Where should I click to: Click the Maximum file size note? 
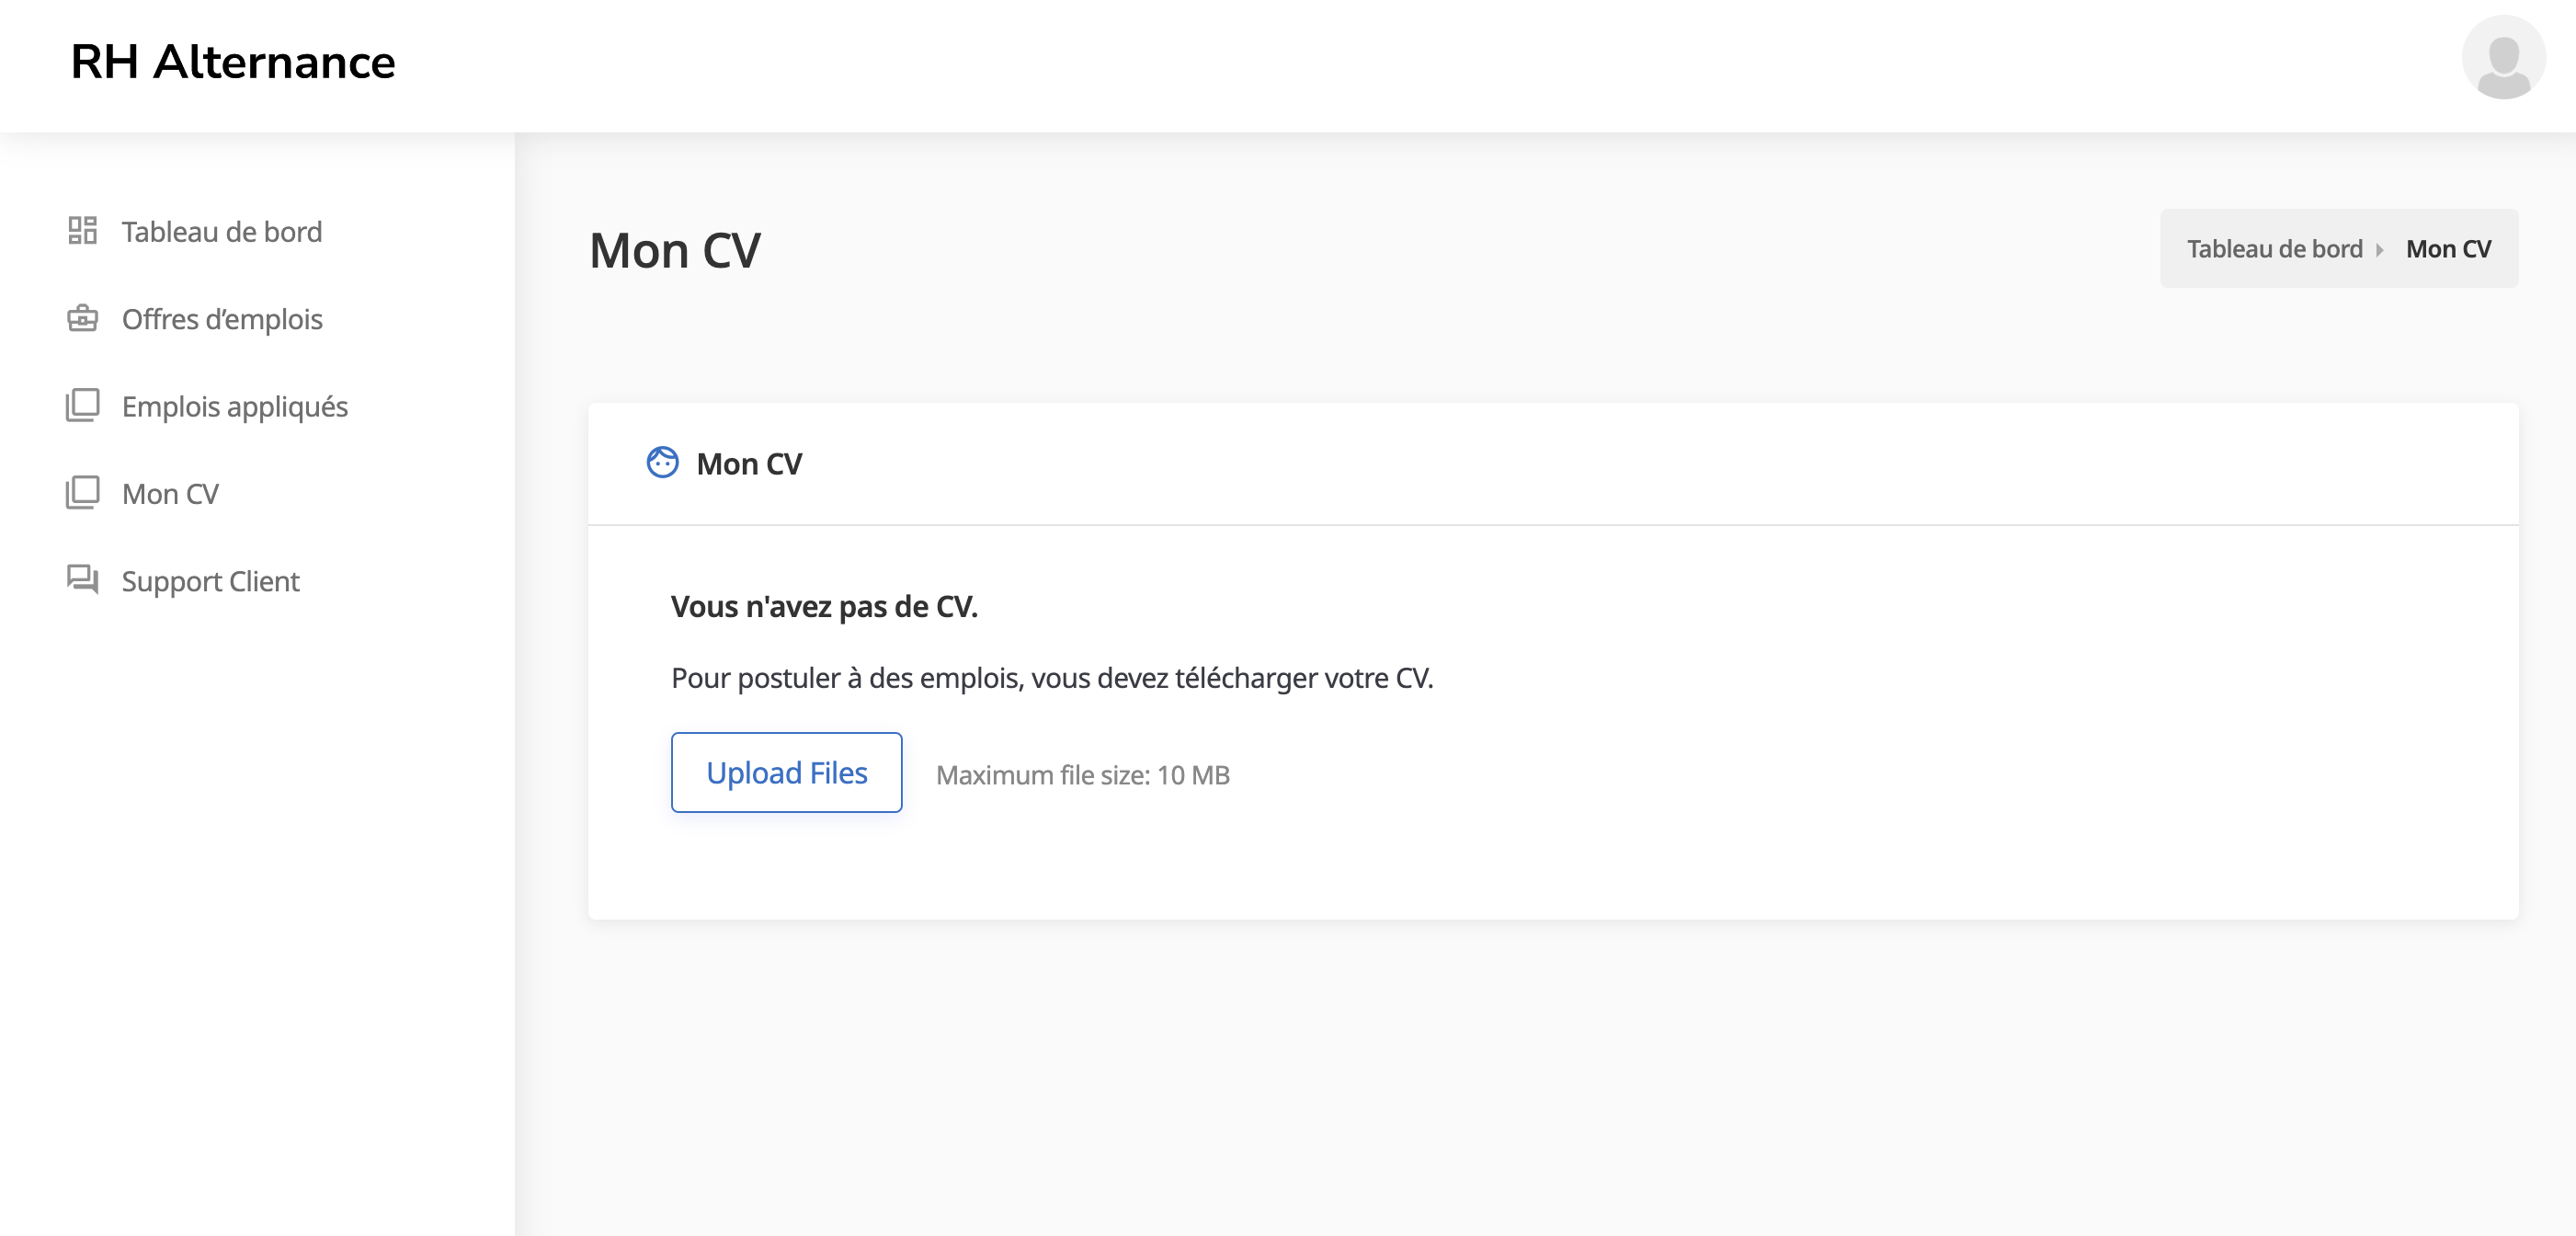(x=1082, y=775)
